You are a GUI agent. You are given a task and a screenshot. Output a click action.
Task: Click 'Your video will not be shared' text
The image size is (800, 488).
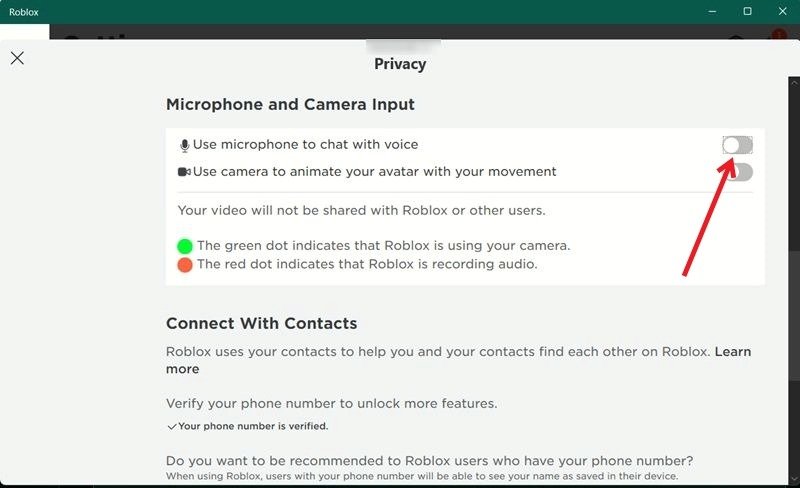(x=361, y=210)
